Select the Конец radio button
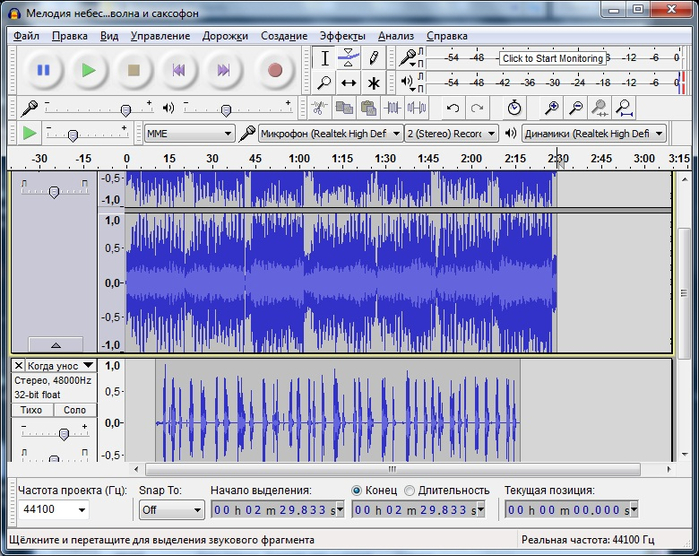This screenshot has height=556, width=699. (x=357, y=490)
